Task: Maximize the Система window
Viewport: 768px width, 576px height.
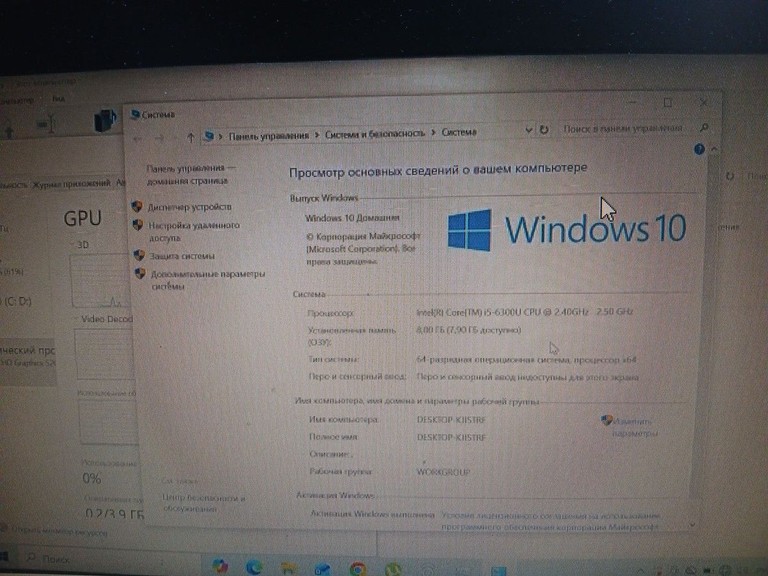Action: [668, 102]
